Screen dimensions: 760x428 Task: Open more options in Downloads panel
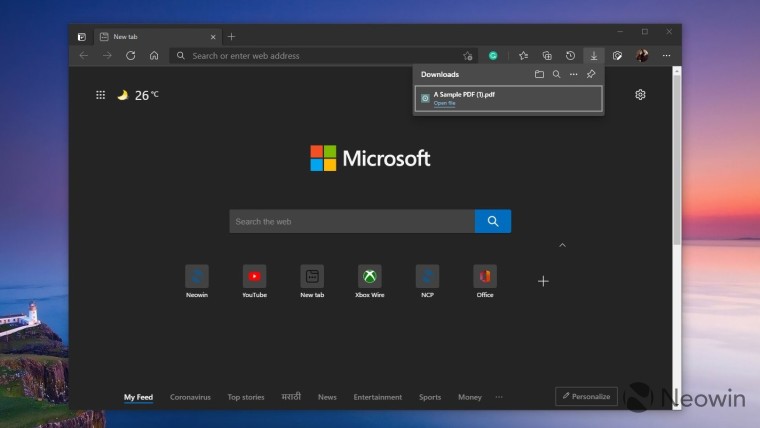click(x=573, y=74)
